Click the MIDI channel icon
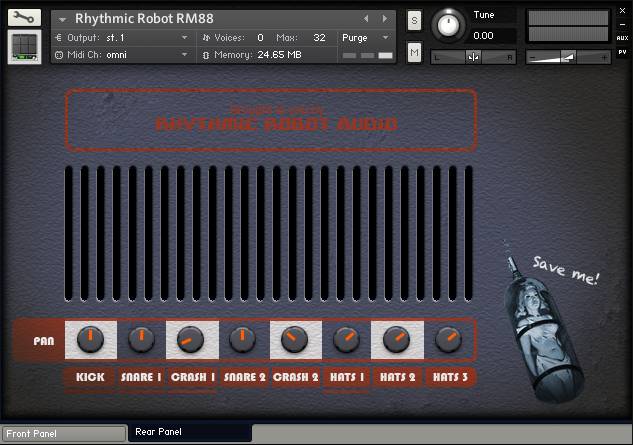Image resolution: width=633 pixels, height=445 pixels. tap(59, 55)
